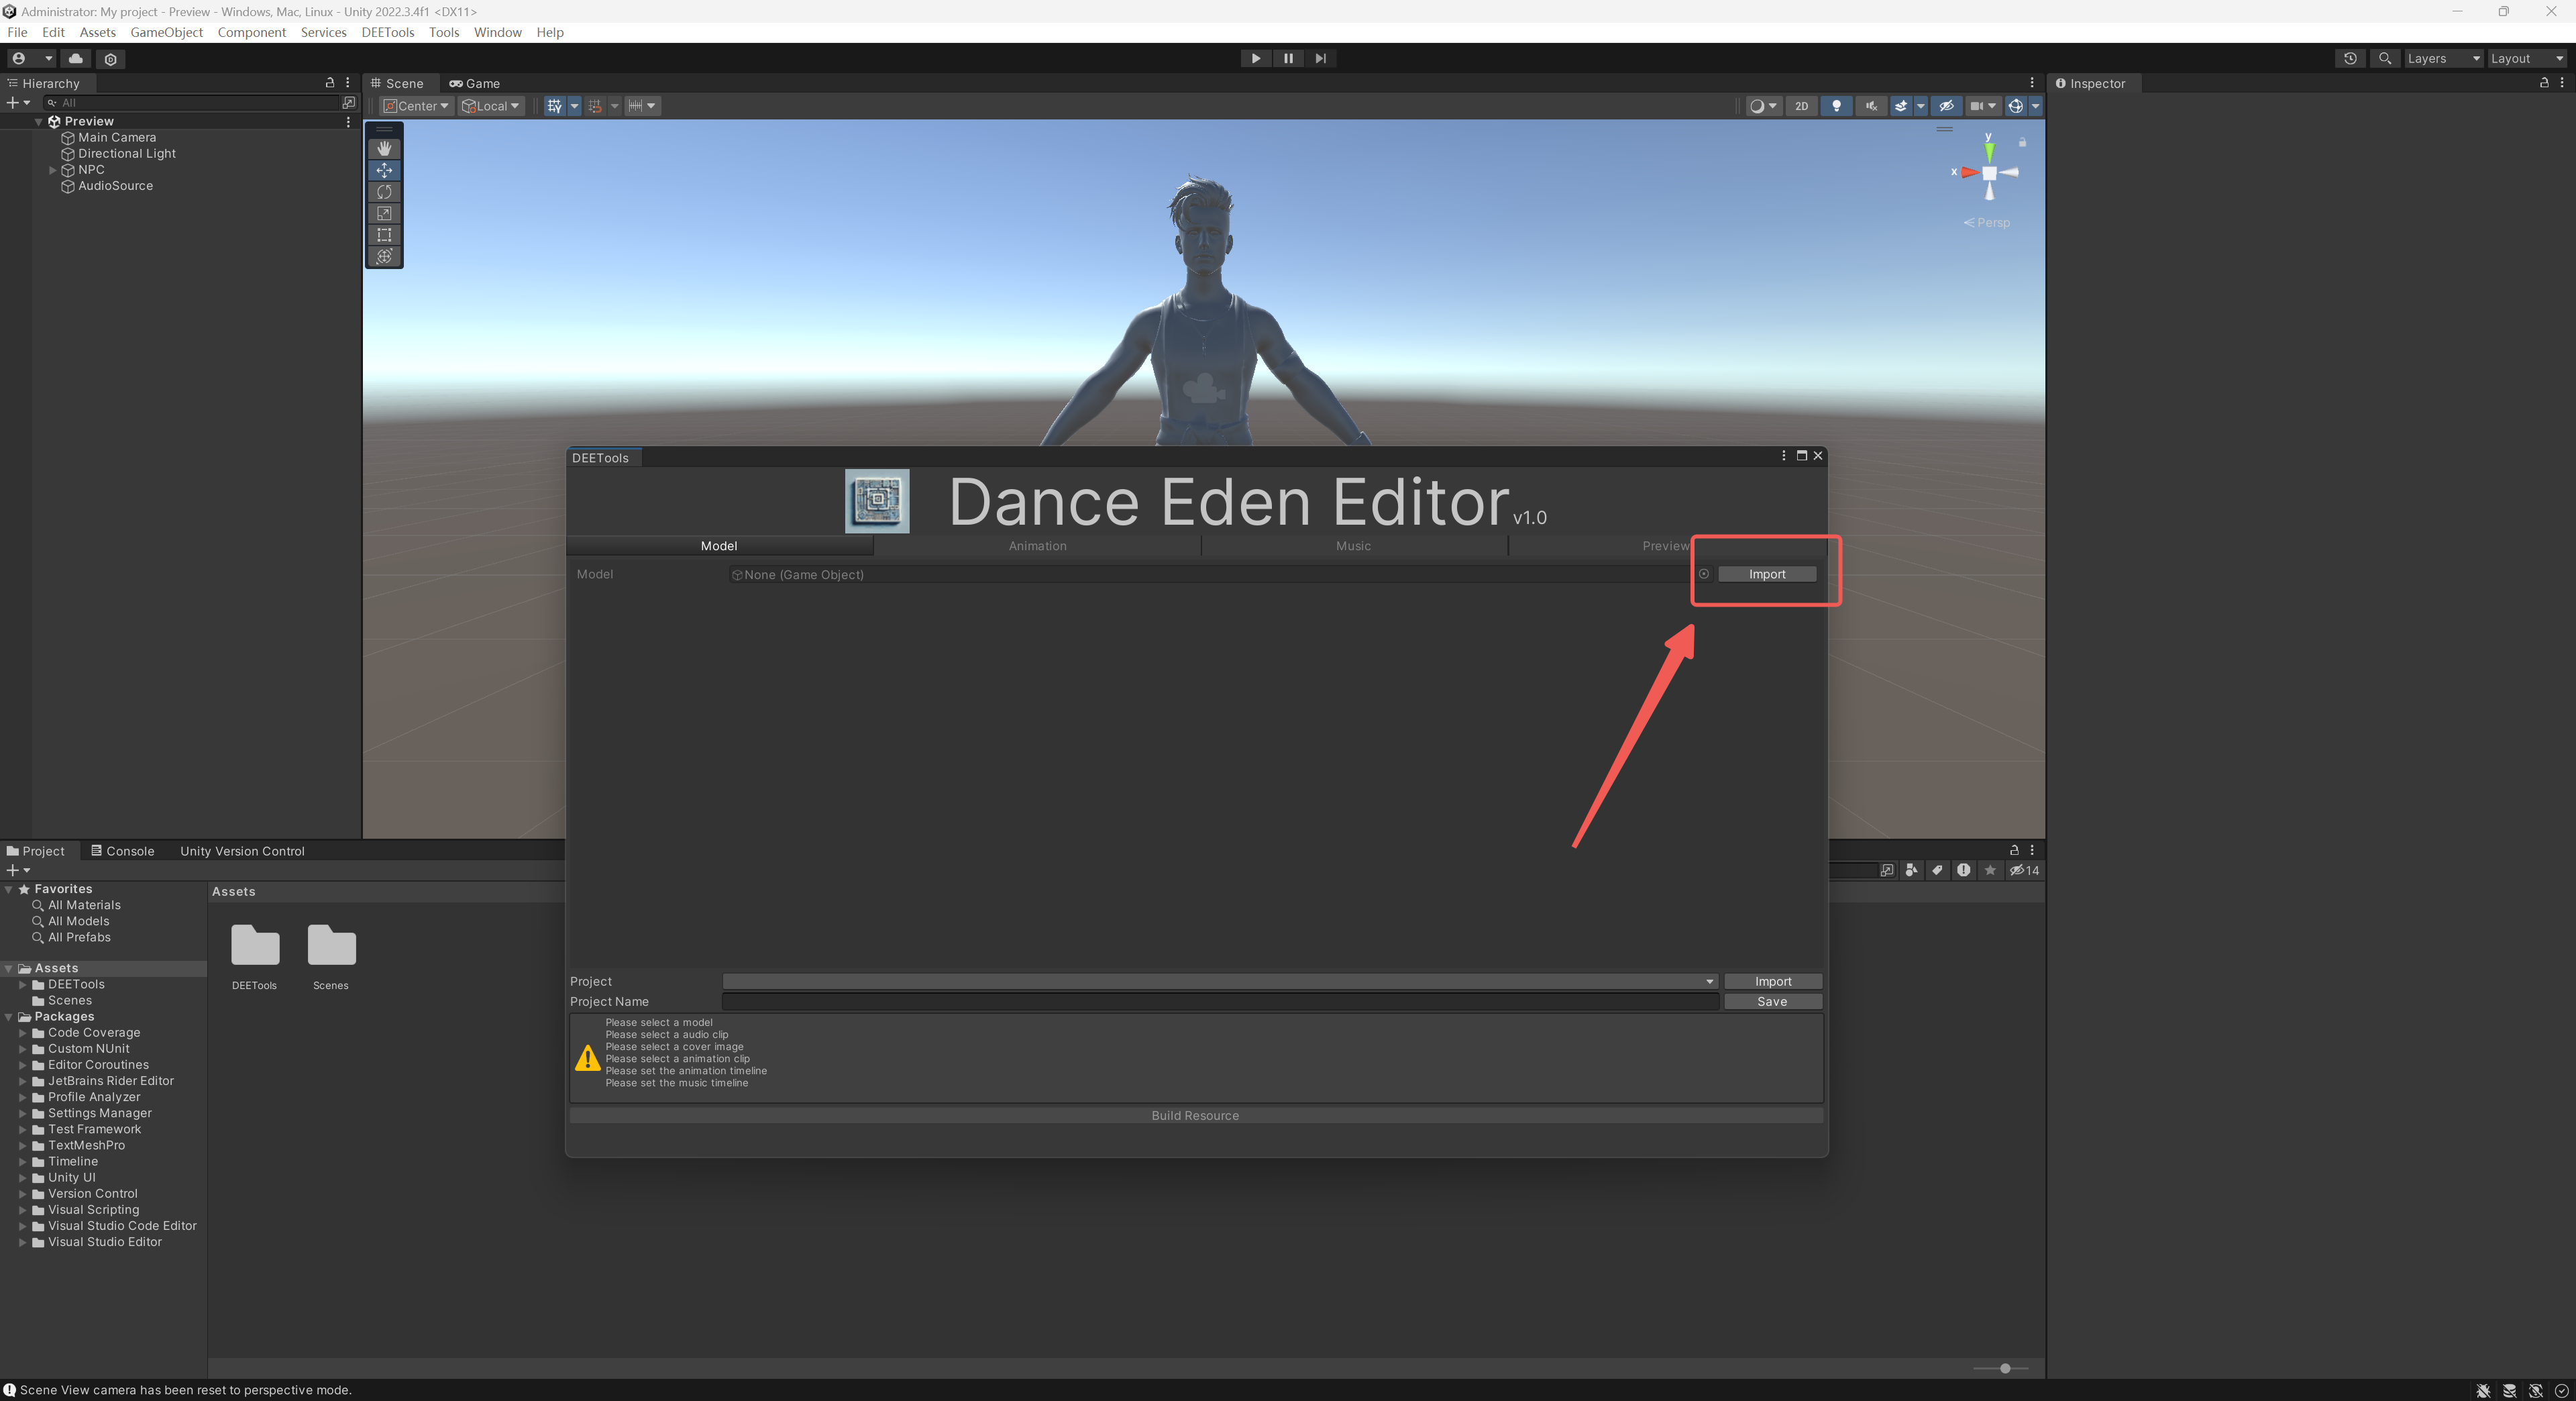
Task: Collapse the Preview scene in Hierarchy
Action: 39,122
